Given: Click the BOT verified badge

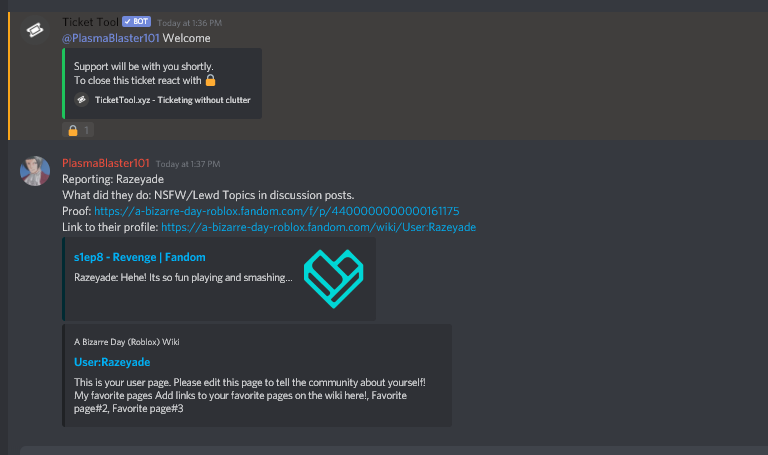Looking at the screenshot, I should point(136,22).
